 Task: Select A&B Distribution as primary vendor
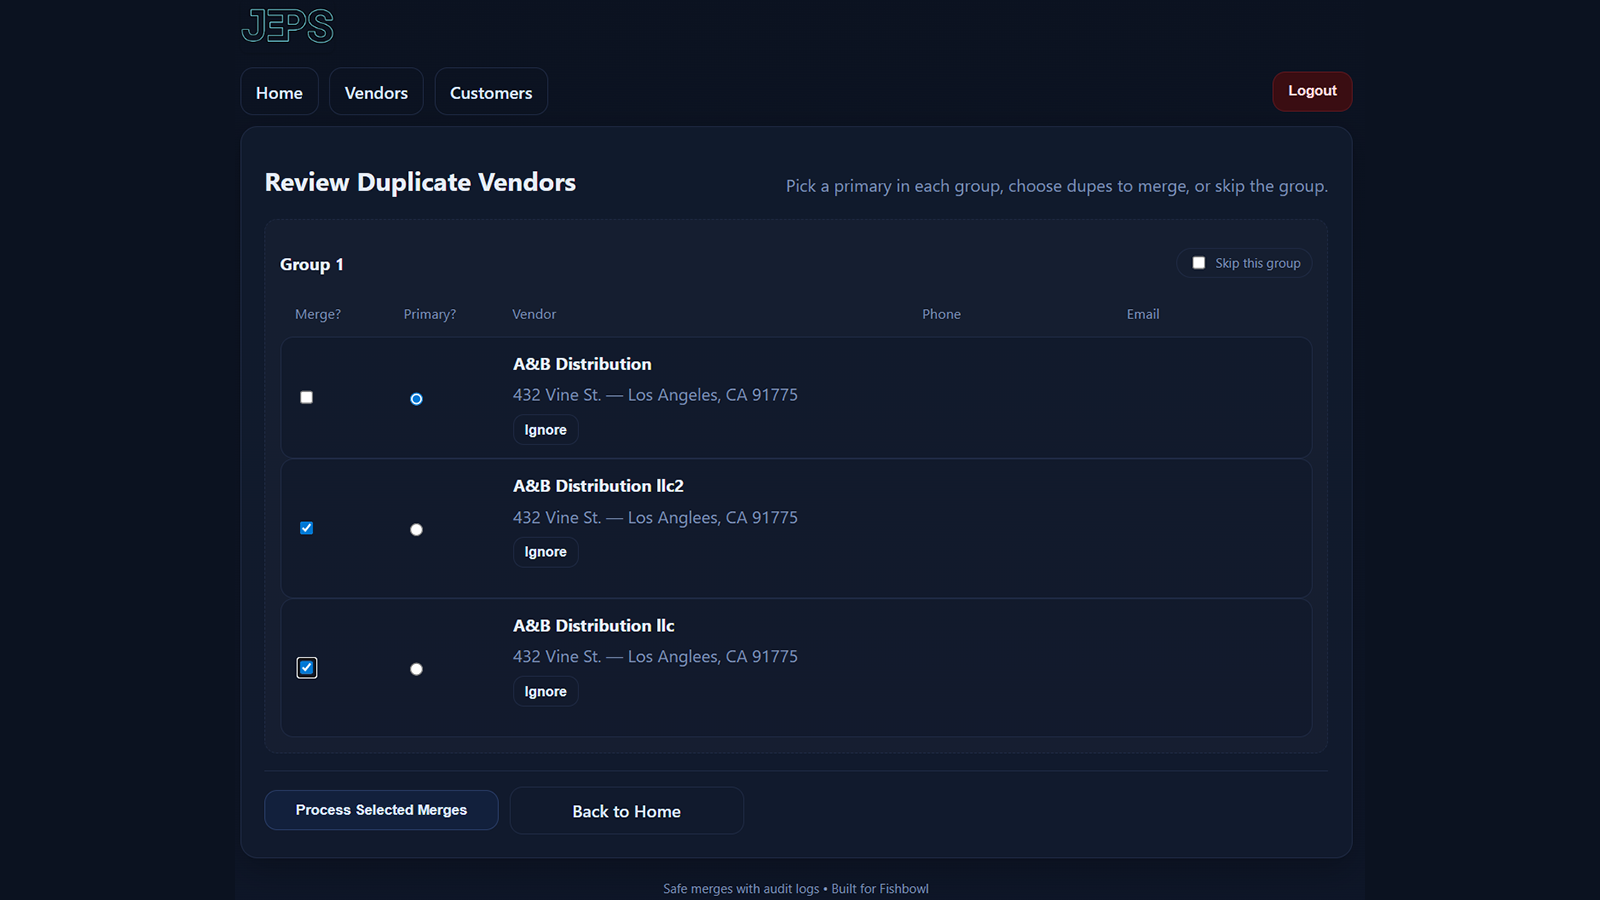(x=416, y=399)
